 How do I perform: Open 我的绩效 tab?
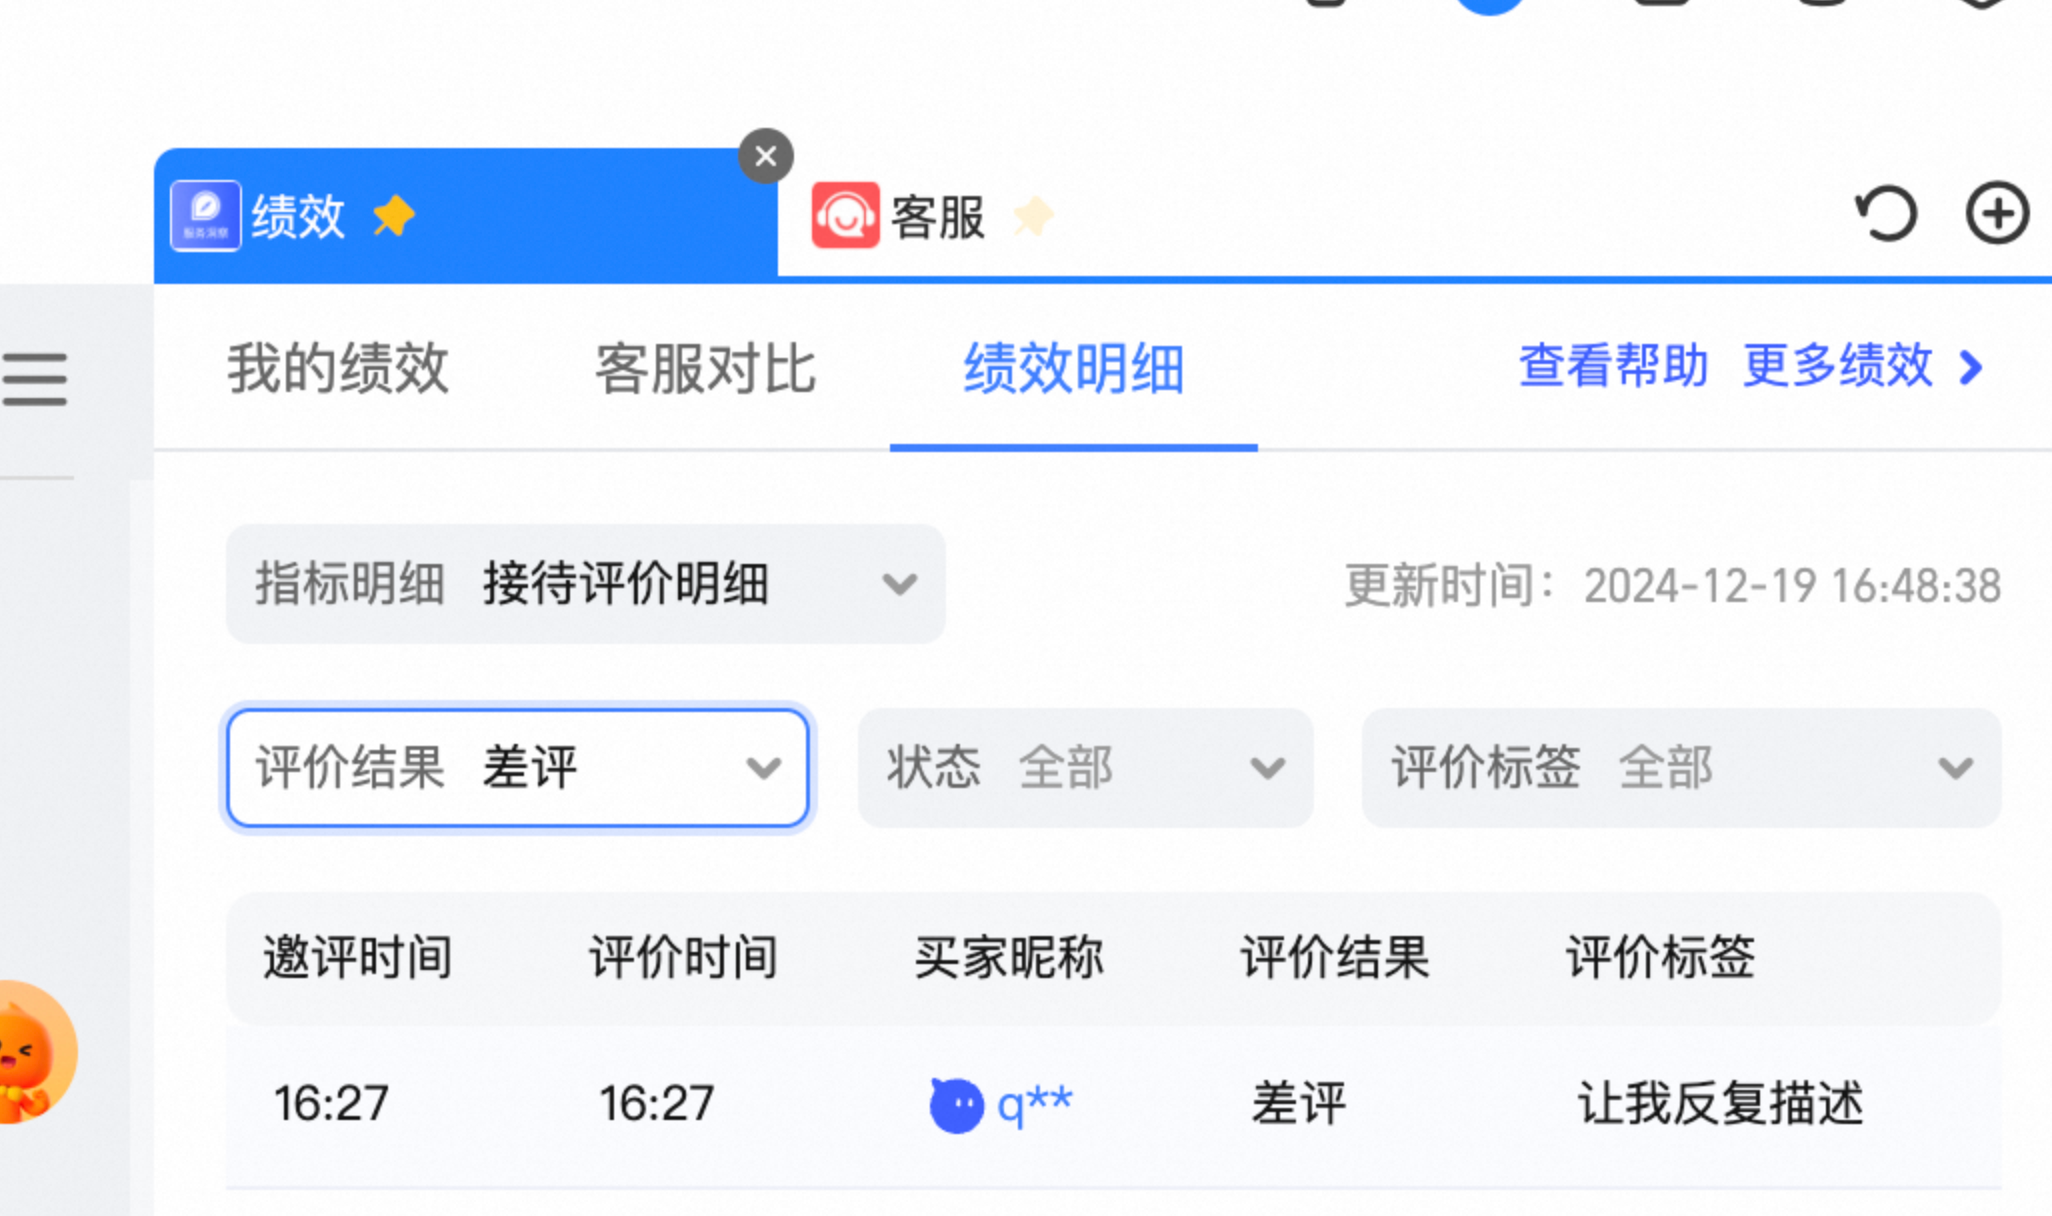click(337, 368)
